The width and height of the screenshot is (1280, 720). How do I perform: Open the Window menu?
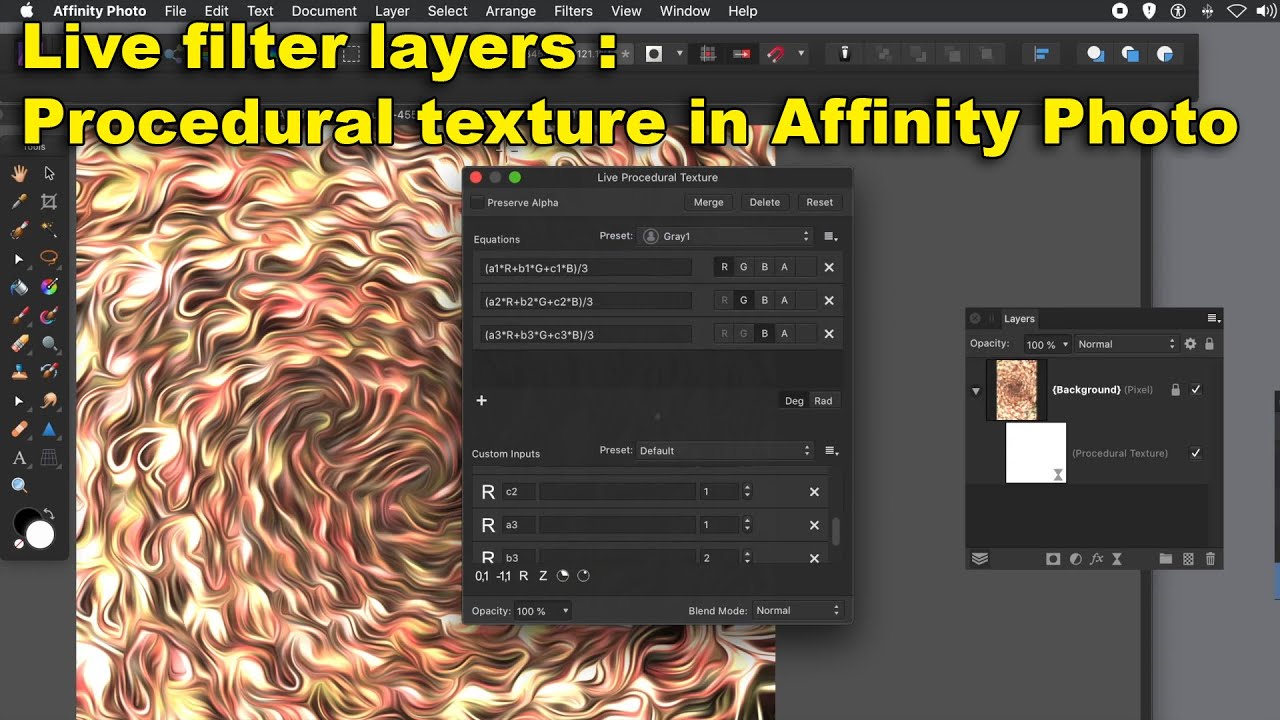click(x=685, y=11)
